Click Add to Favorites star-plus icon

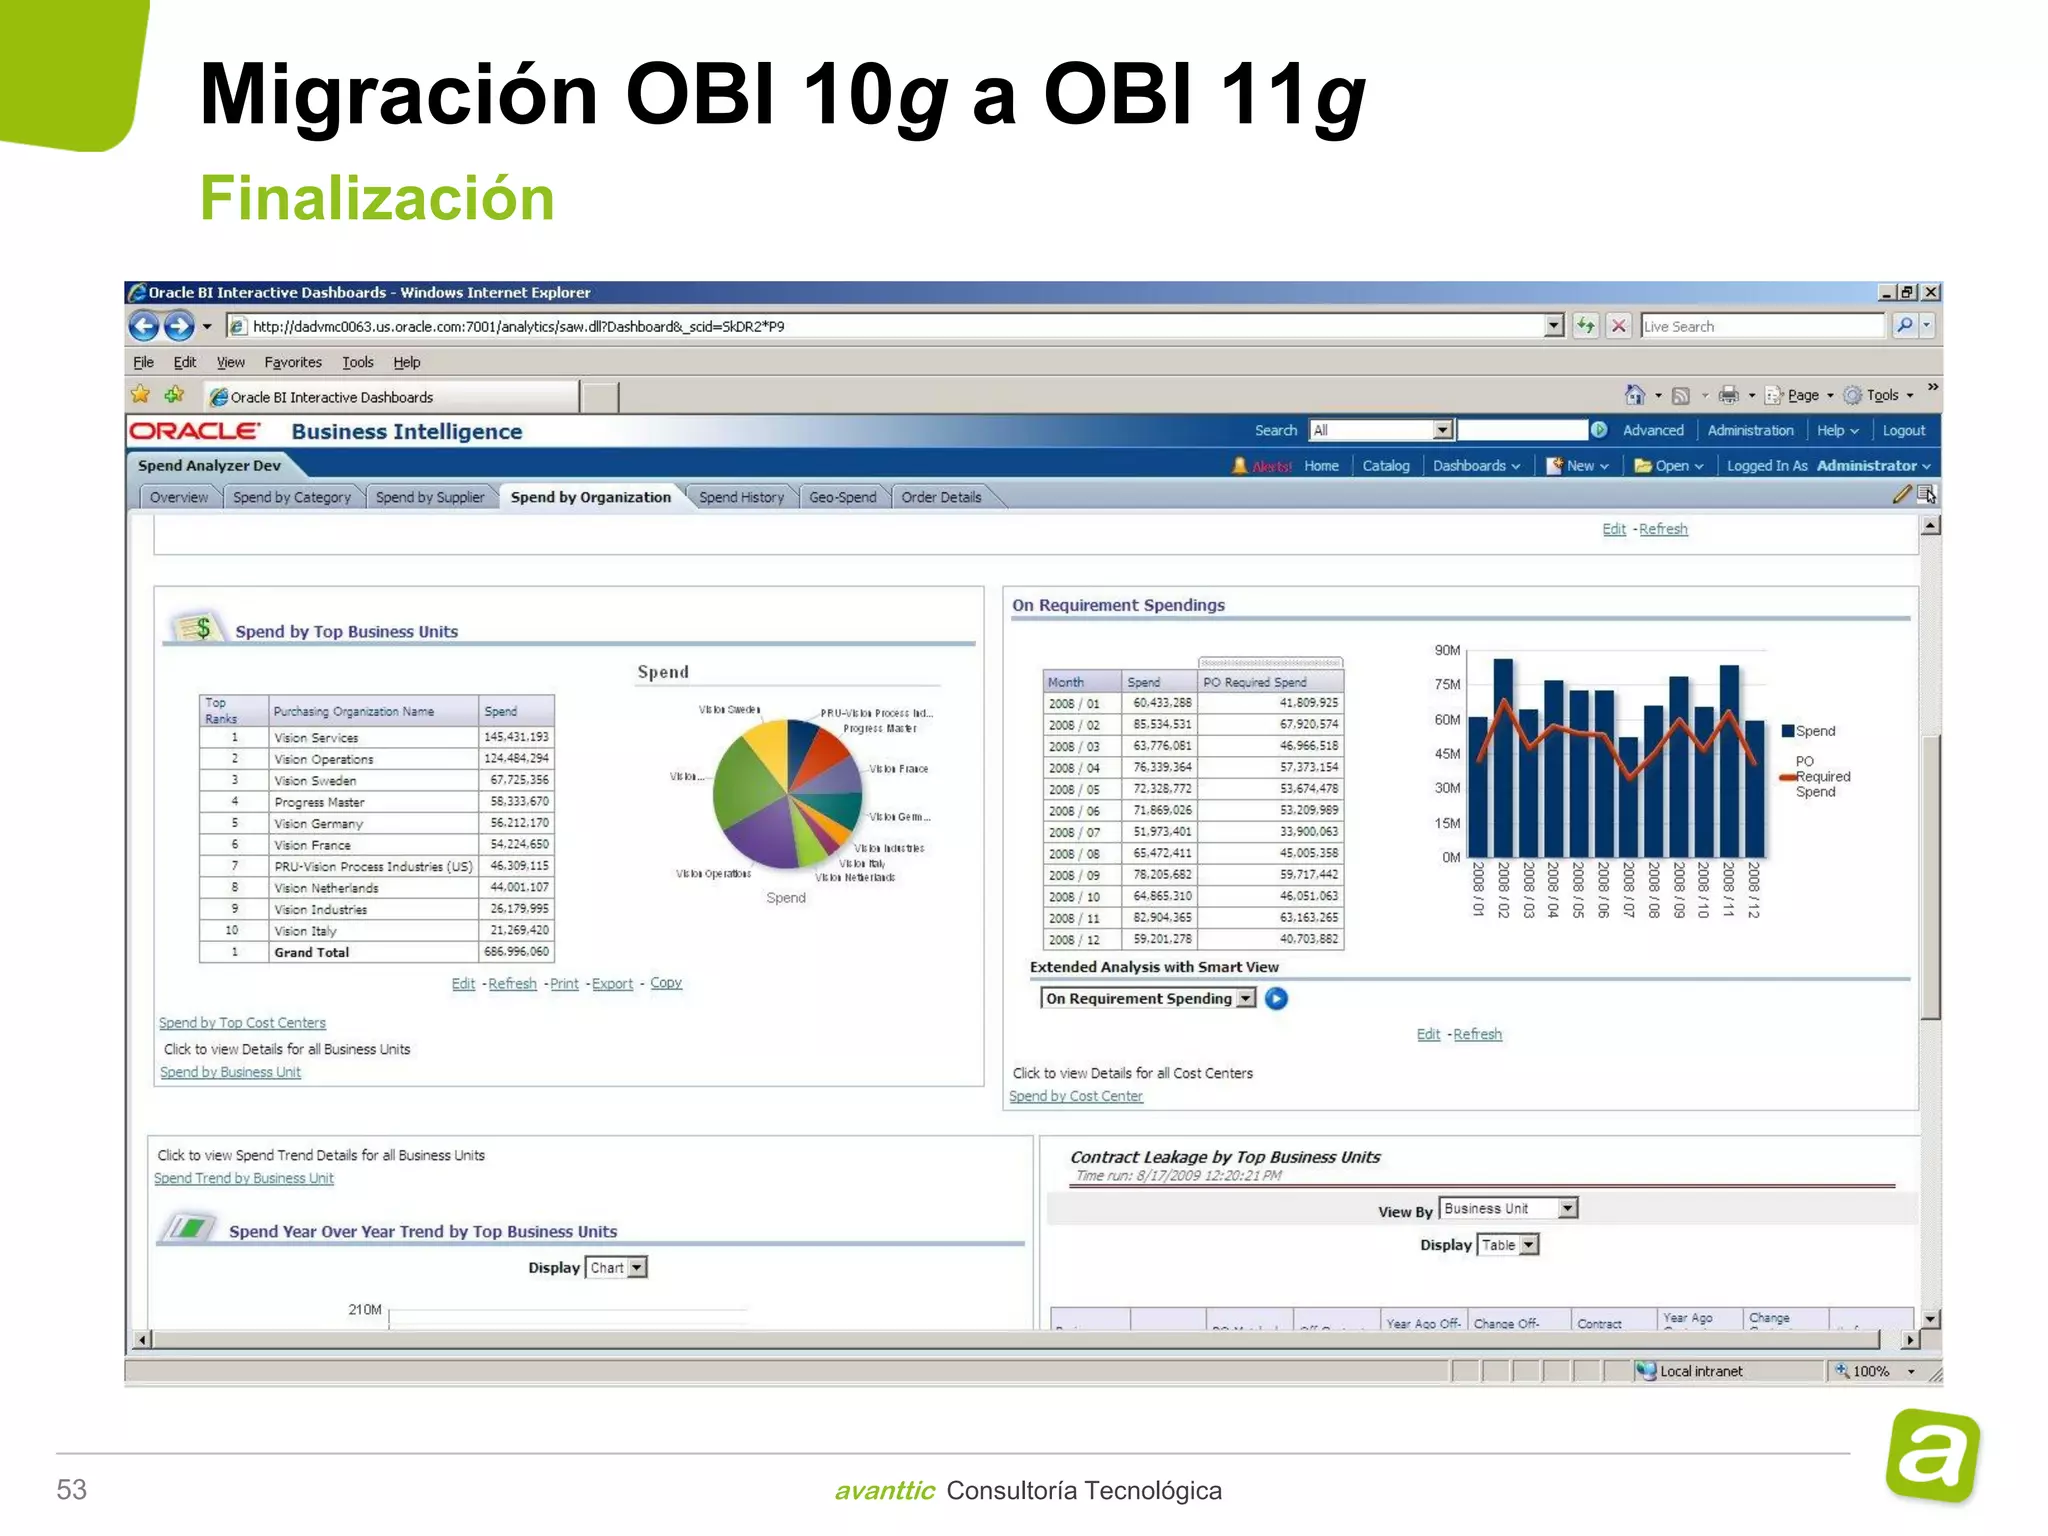coord(175,395)
